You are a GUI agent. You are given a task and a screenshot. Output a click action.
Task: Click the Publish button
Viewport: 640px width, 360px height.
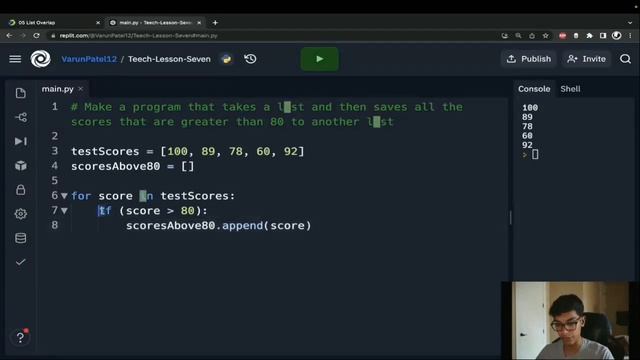click(x=529, y=59)
